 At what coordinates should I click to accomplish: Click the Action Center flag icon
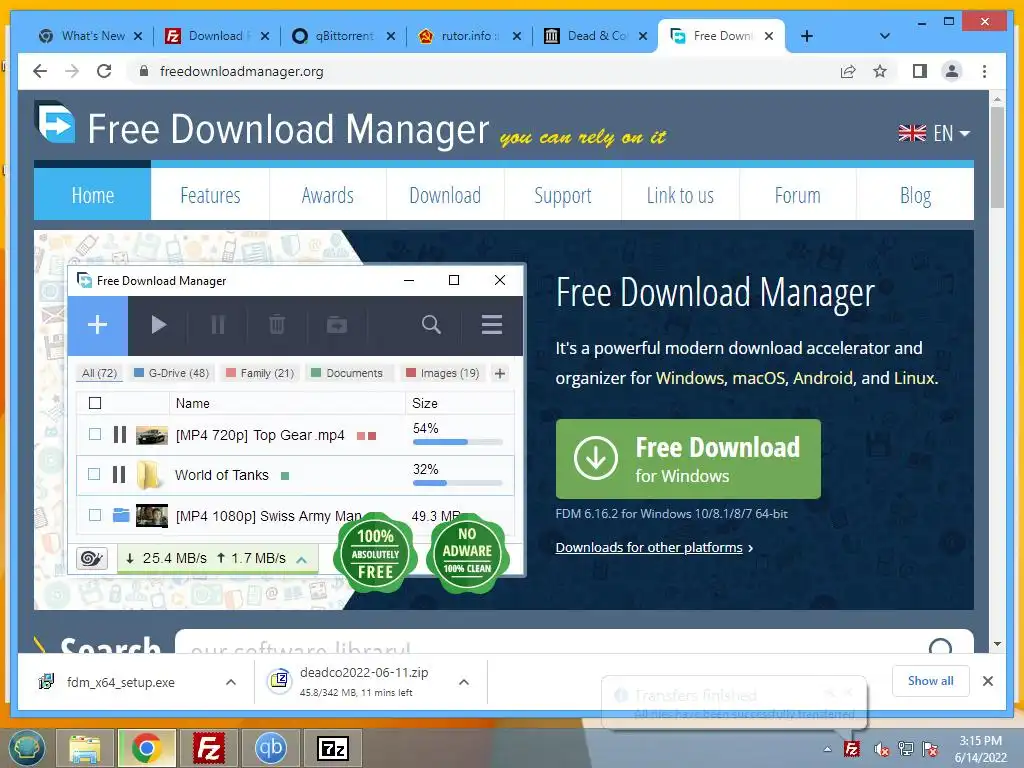[929, 749]
